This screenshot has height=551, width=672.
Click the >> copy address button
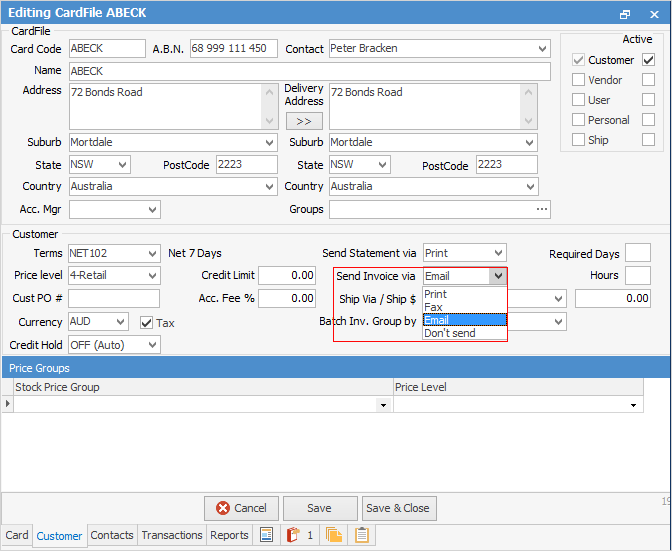pos(304,121)
